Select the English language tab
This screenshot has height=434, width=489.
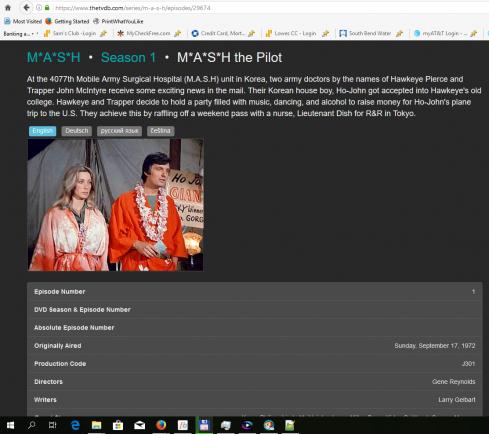pyautogui.click(x=42, y=131)
